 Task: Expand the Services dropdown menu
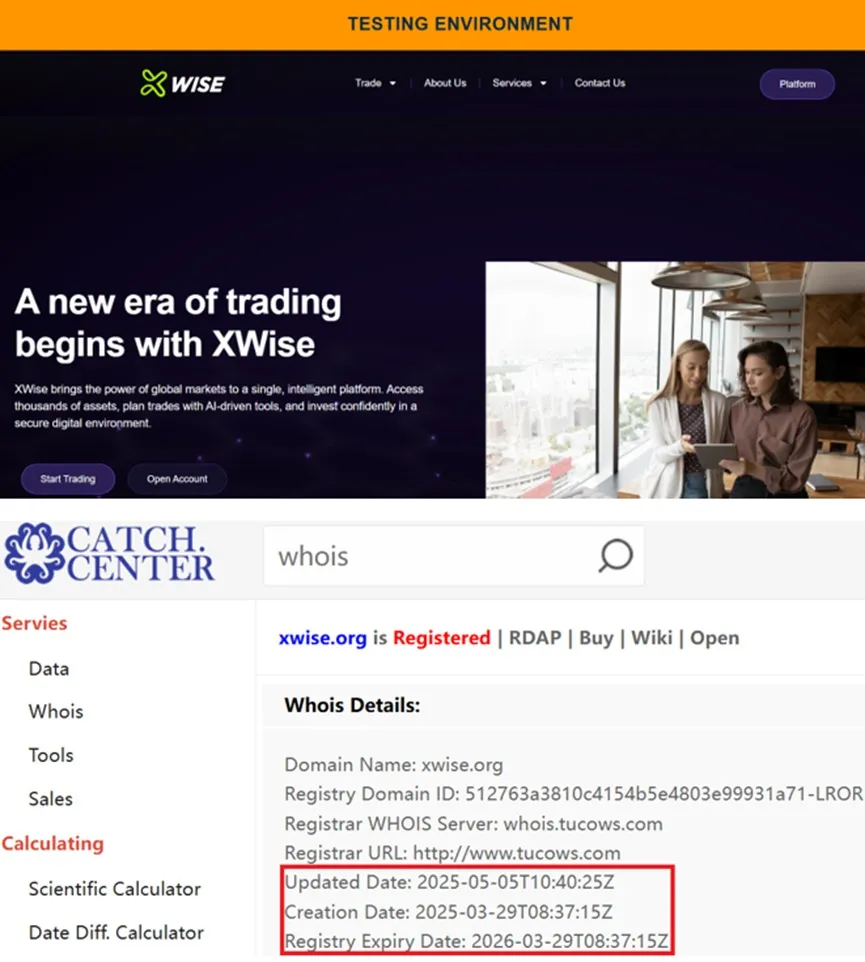coord(519,83)
